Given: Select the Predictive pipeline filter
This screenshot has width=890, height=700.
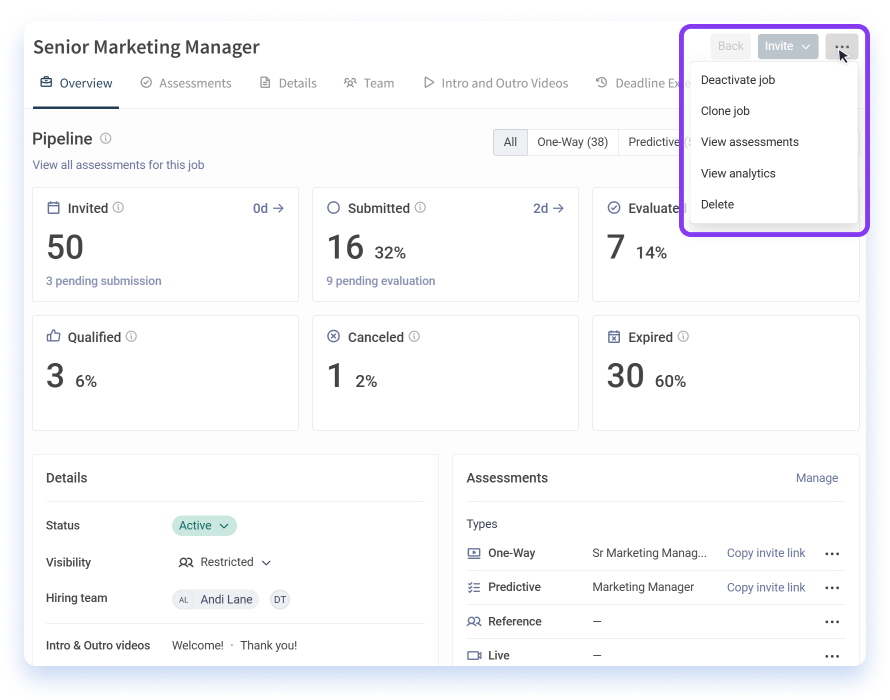Looking at the screenshot, I should pyautogui.click(x=654, y=142).
